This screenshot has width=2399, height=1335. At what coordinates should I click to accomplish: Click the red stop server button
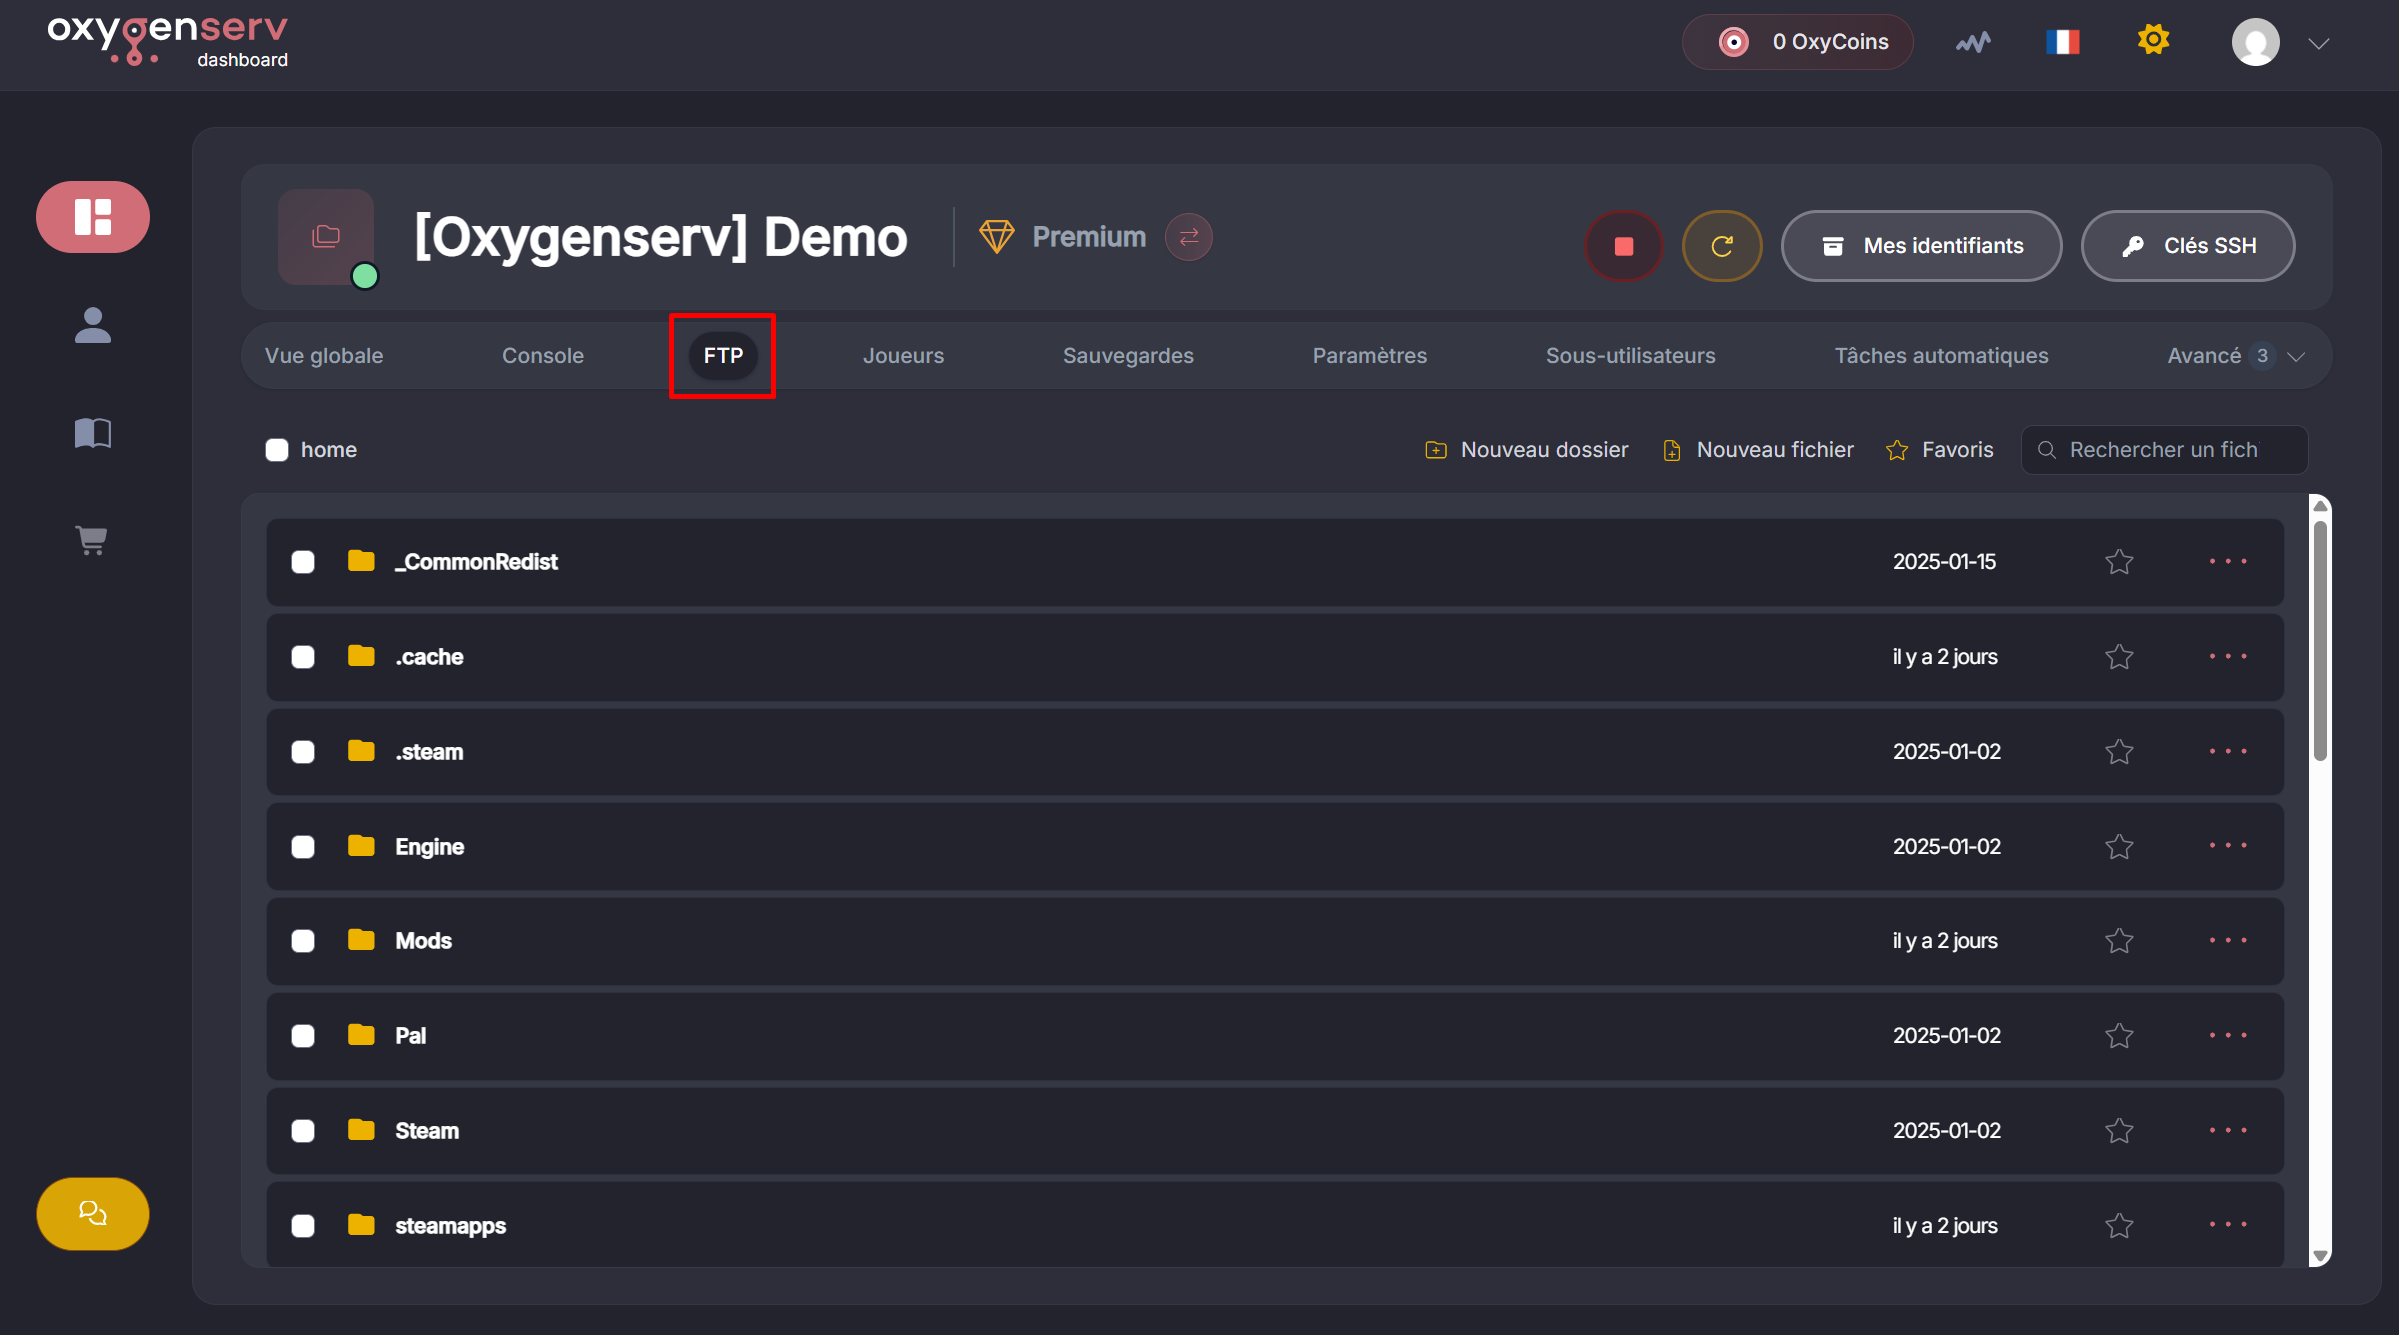coord(1623,246)
